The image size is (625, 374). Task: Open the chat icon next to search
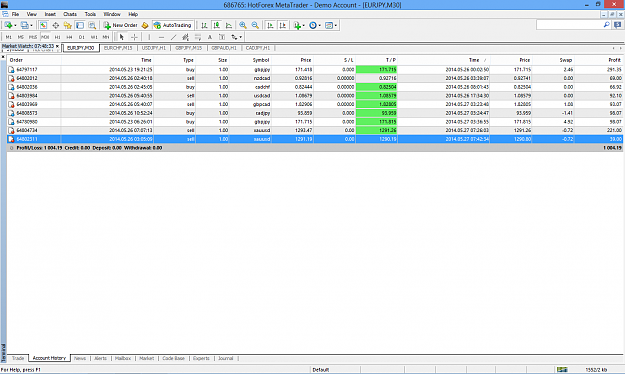coord(617,25)
